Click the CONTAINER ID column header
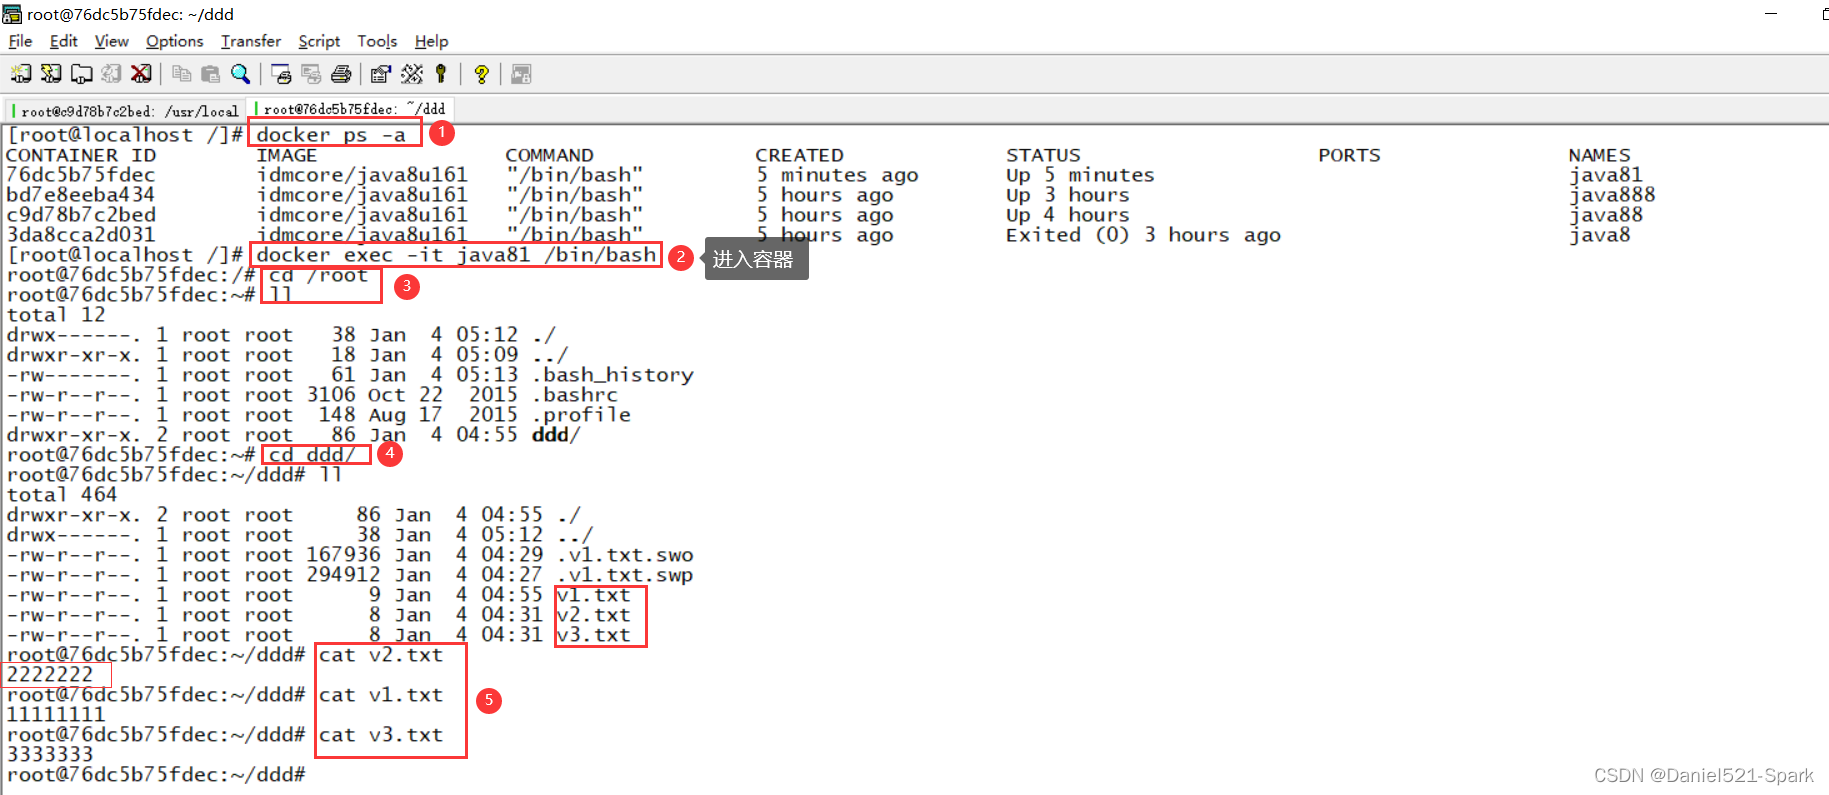The image size is (1829, 795). 81,155
